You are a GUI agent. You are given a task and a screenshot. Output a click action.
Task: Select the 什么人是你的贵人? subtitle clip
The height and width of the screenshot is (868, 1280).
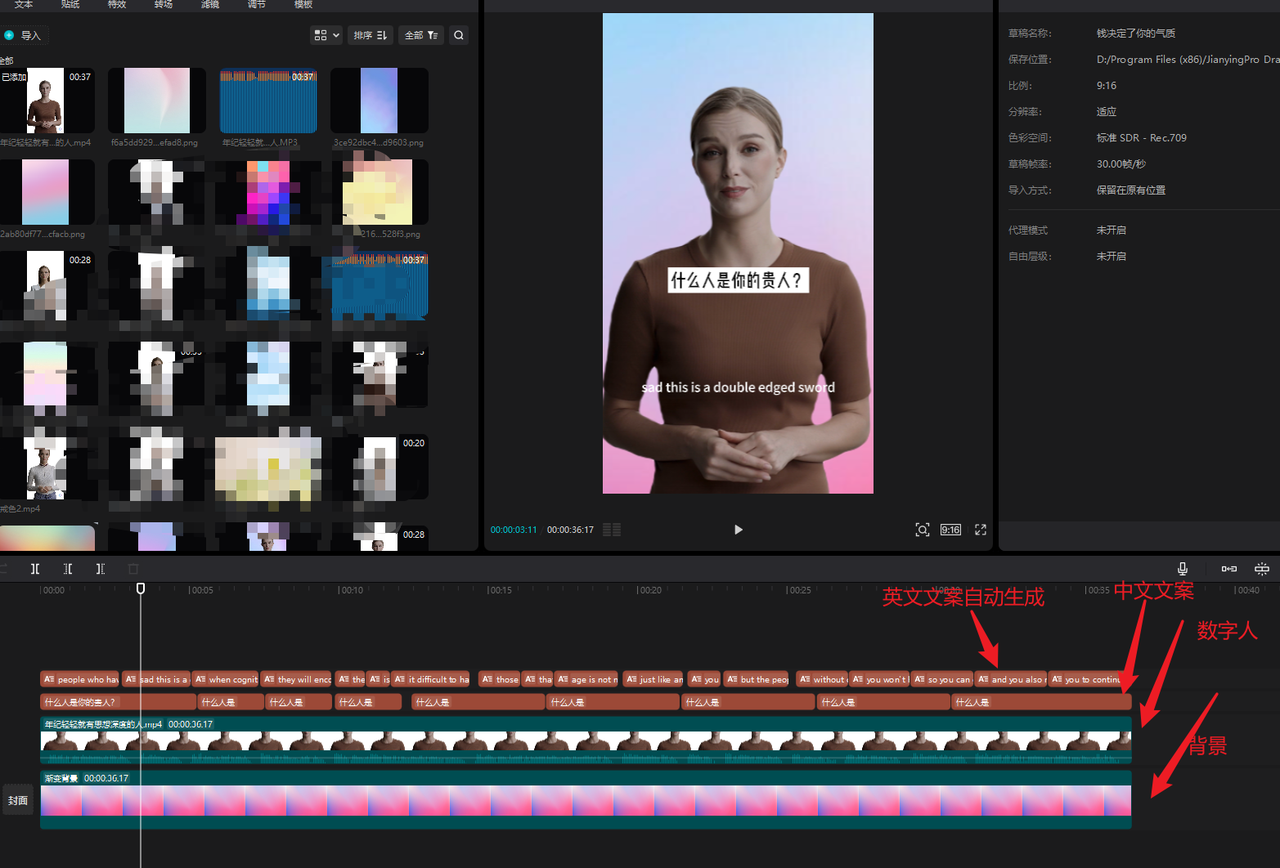(118, 702)
